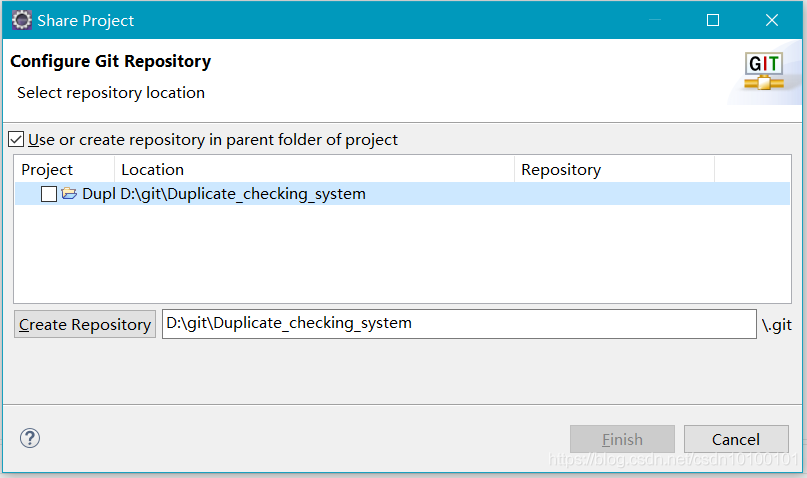Maximize the Share Project dialog
The image size is (807, 478).
[x=713, y=20]
